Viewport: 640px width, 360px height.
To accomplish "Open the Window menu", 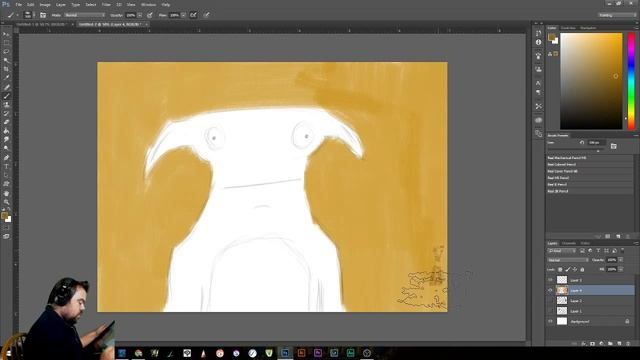I will coord(148,4).
